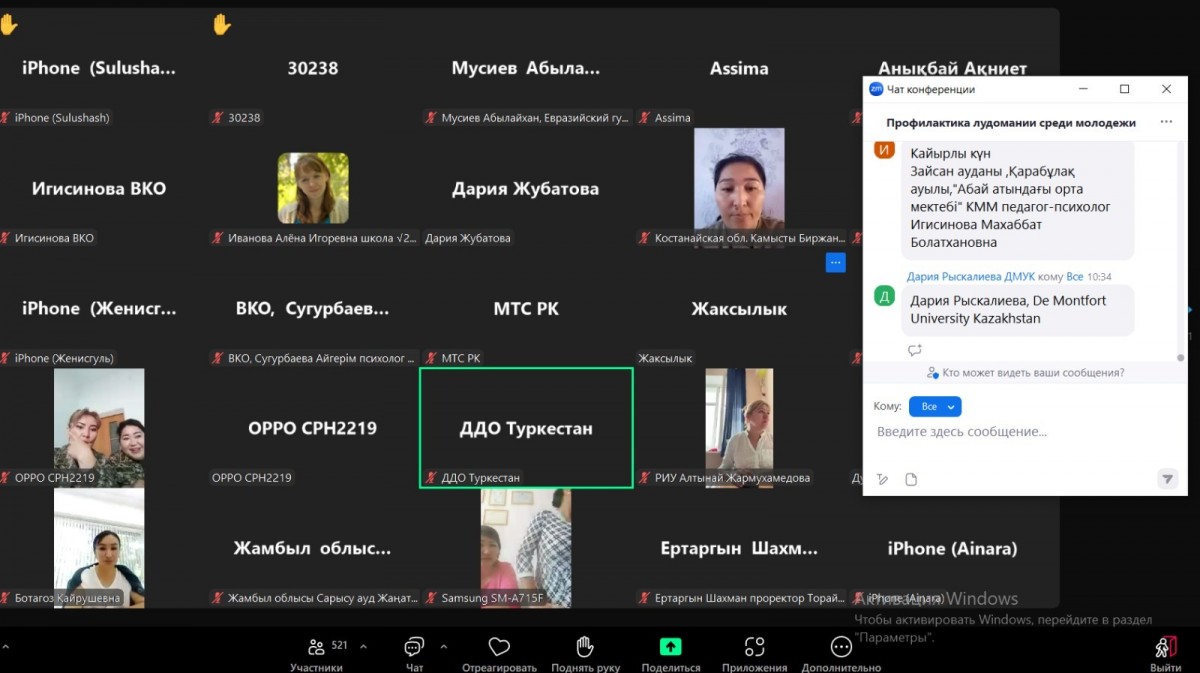Open the Отреагировать reactions heart icon

(x=499, y=647)
